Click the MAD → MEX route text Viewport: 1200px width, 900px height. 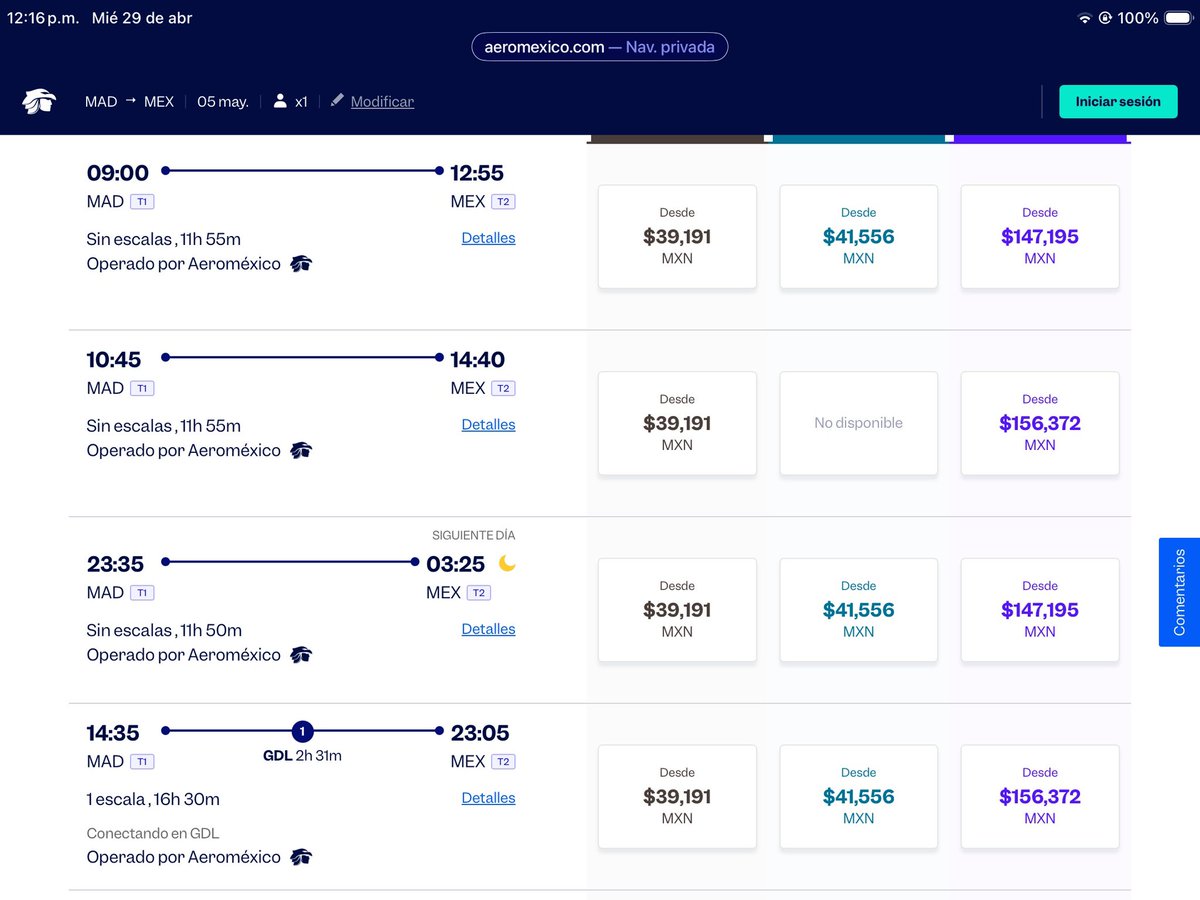pos(130,101)
